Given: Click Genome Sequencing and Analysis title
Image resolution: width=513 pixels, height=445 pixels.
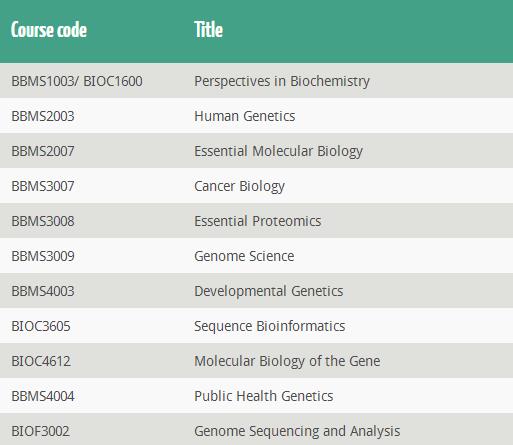Looking at the screenshot, I should pyautogui.click(x=297, y=431).
